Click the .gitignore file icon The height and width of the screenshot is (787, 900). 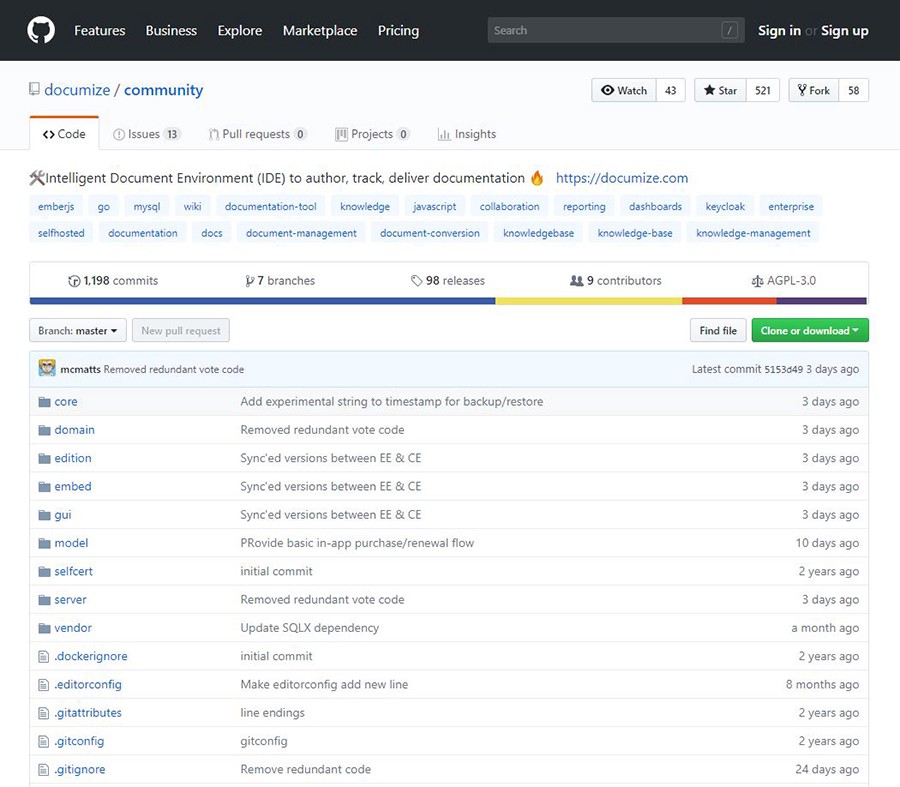coord(44,770)
